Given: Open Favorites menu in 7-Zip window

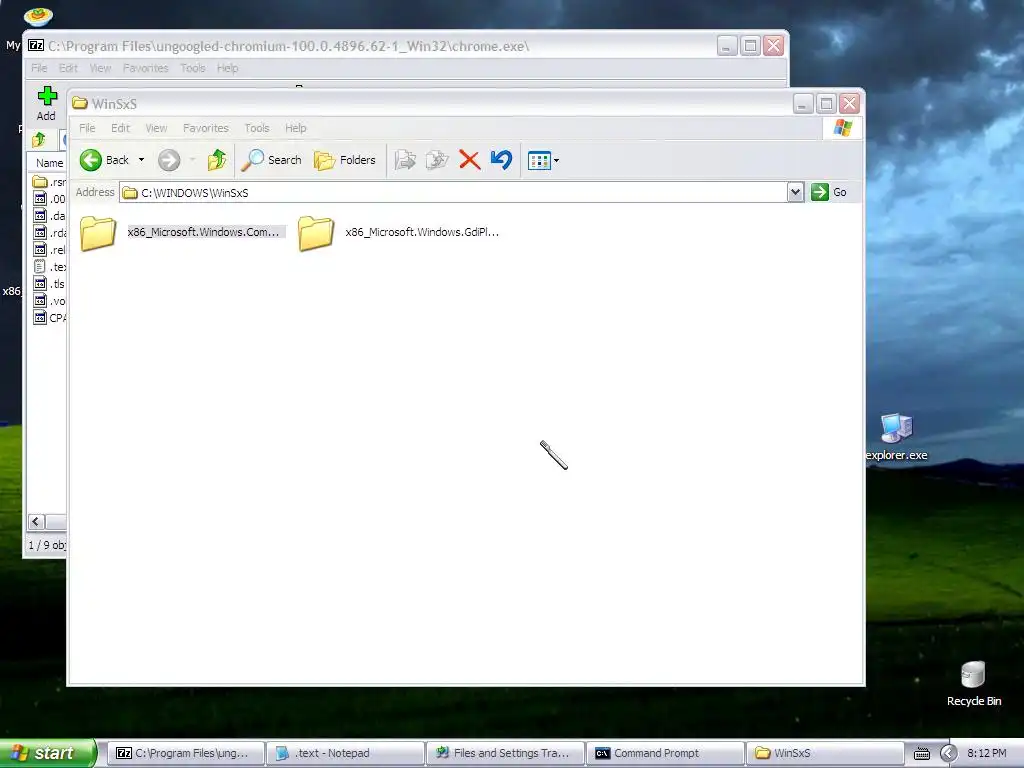Looking at the screenshot, I should click(x=146, y=68).
